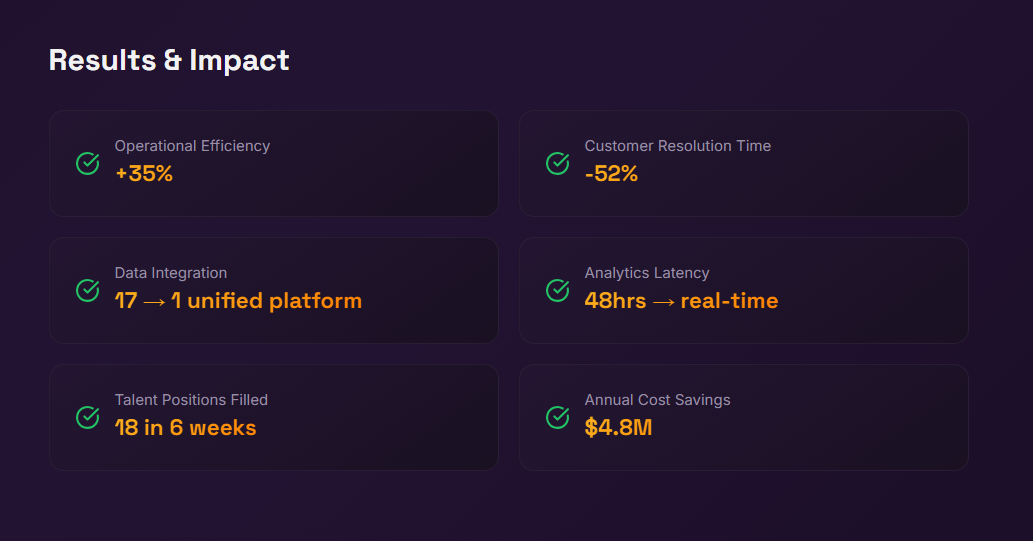The width and height of the screenshot is (1033, 541).
Task: Select the Results & Impact heading
Action: click(x=169, y=60)
